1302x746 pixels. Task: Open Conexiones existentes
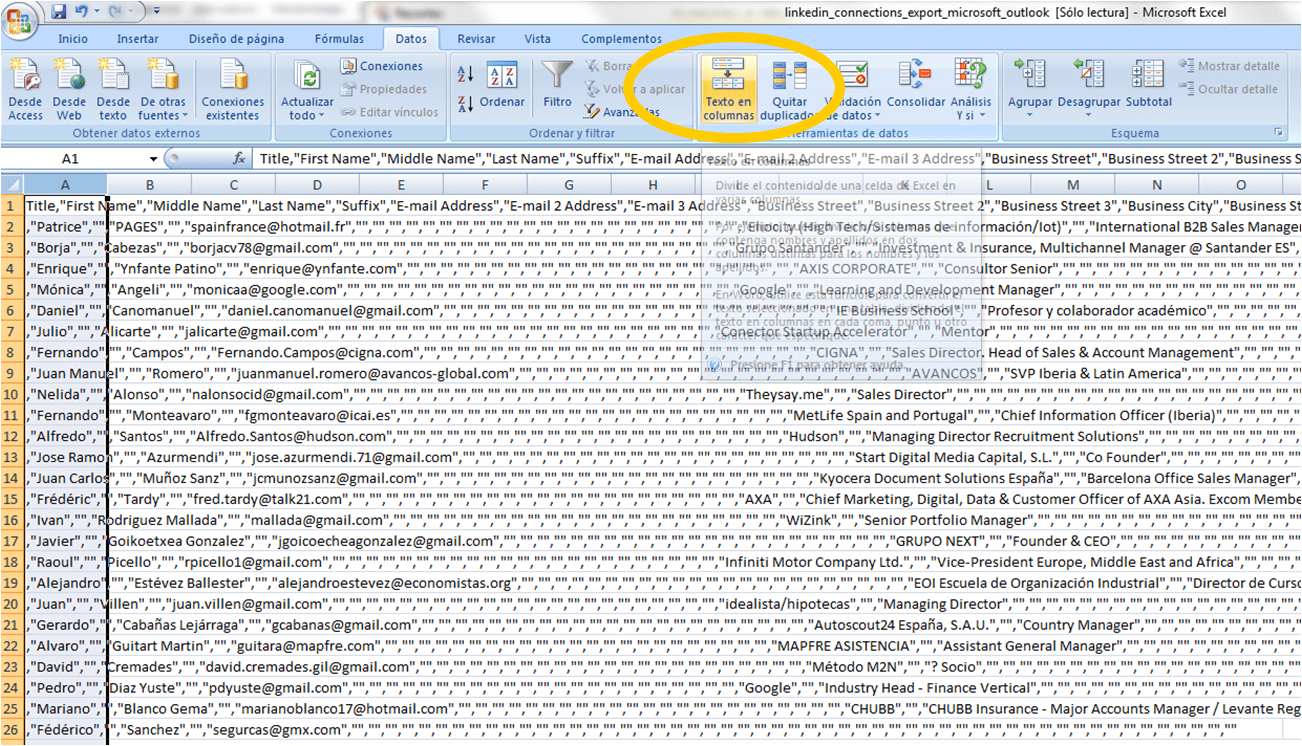tap(233, 88)
